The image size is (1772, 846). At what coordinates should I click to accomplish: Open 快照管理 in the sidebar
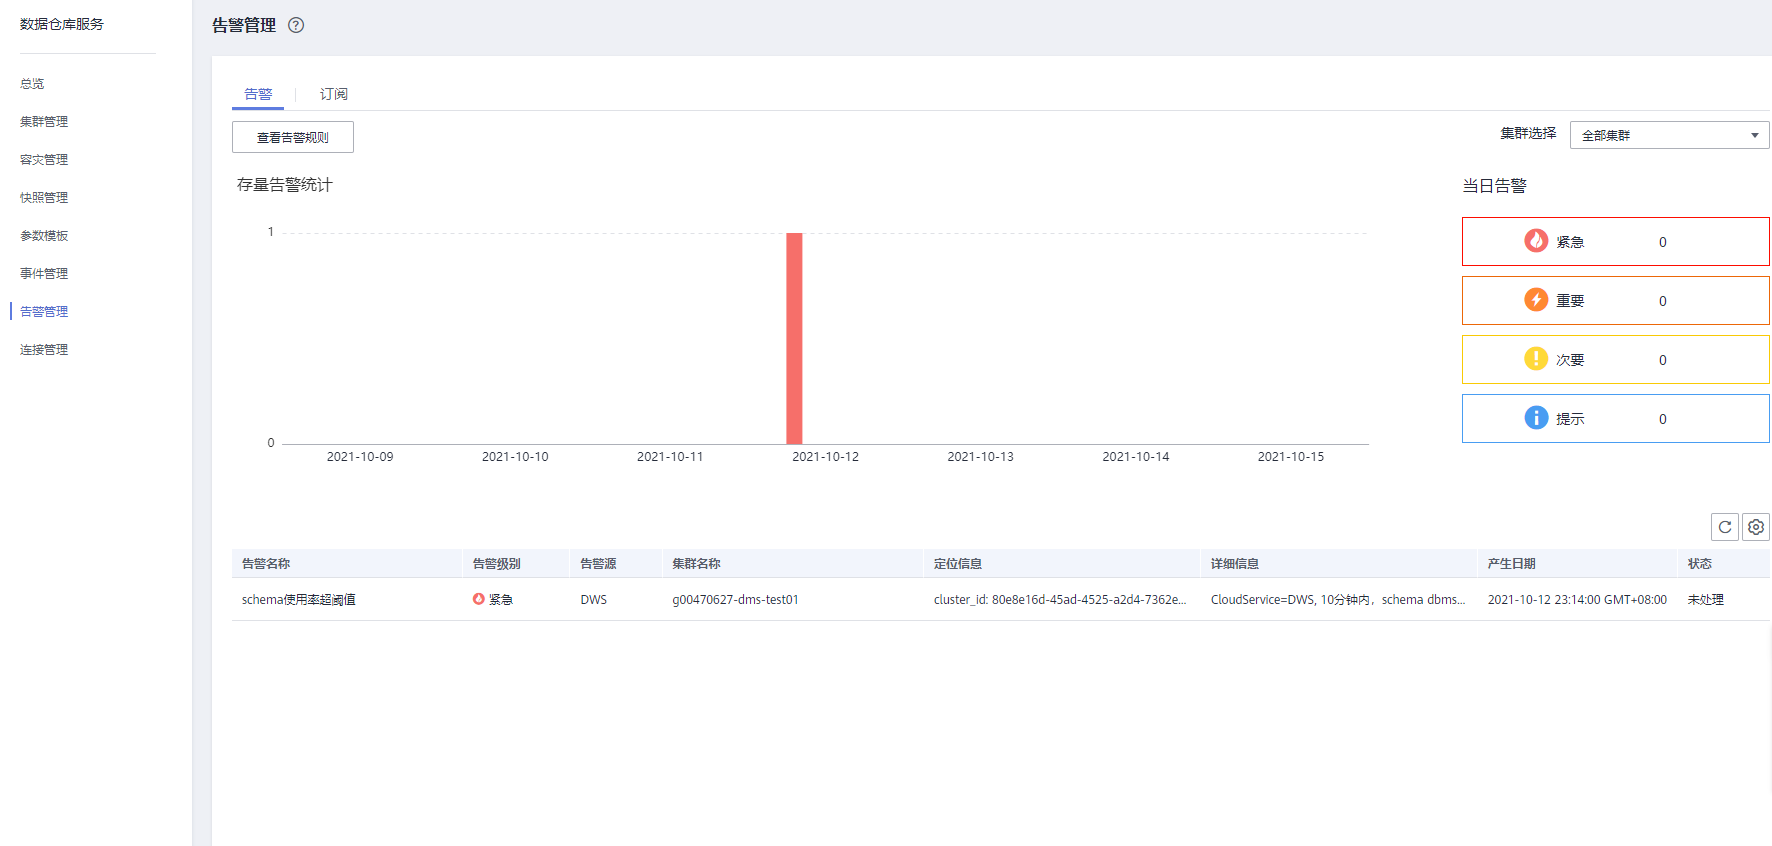44,198
